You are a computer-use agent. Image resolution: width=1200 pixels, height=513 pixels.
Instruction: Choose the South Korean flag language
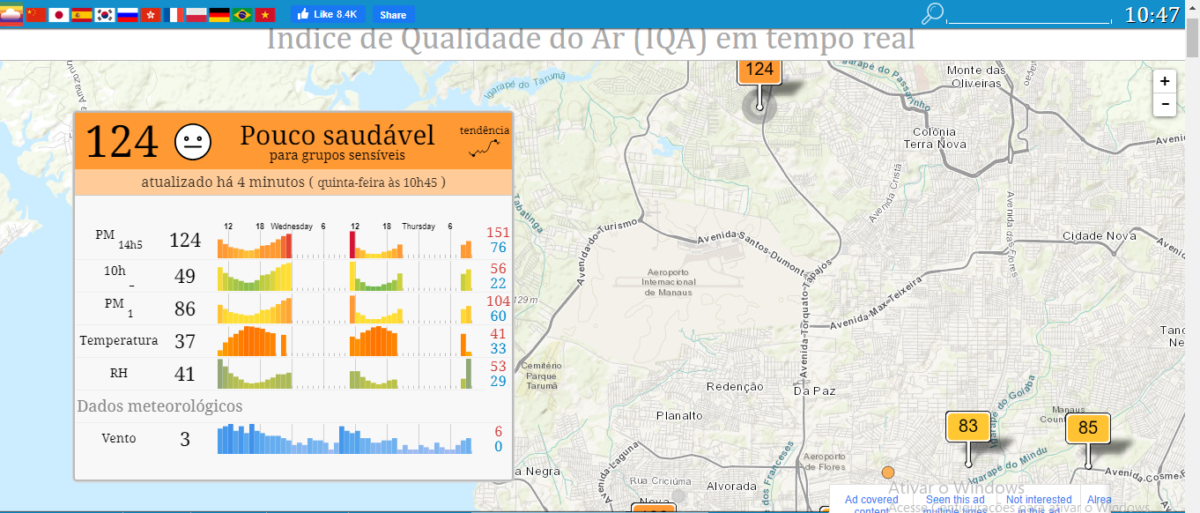pyautogui.click(x=105, y=14)
